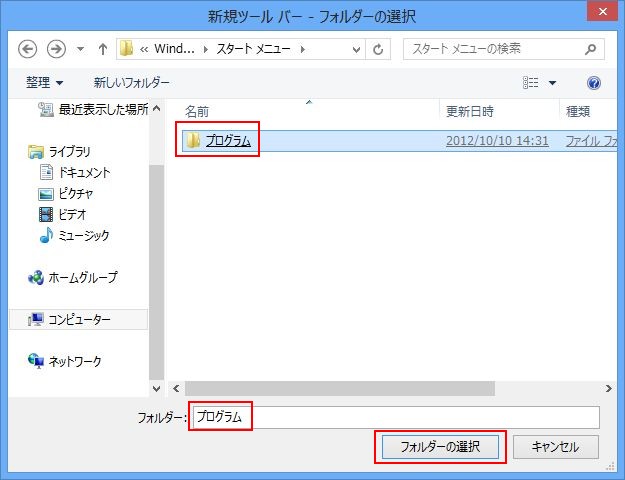
Task: Open the 整理 dropdown menu
Action: click(x=44, y=83)
